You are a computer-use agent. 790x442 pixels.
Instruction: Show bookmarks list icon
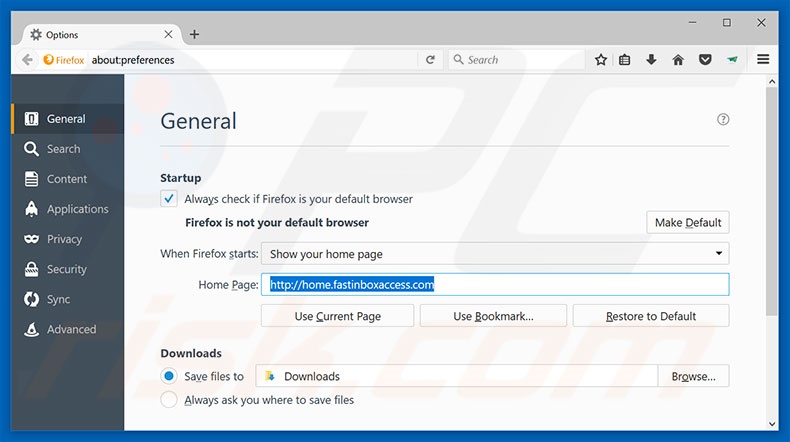coord(624,60)
